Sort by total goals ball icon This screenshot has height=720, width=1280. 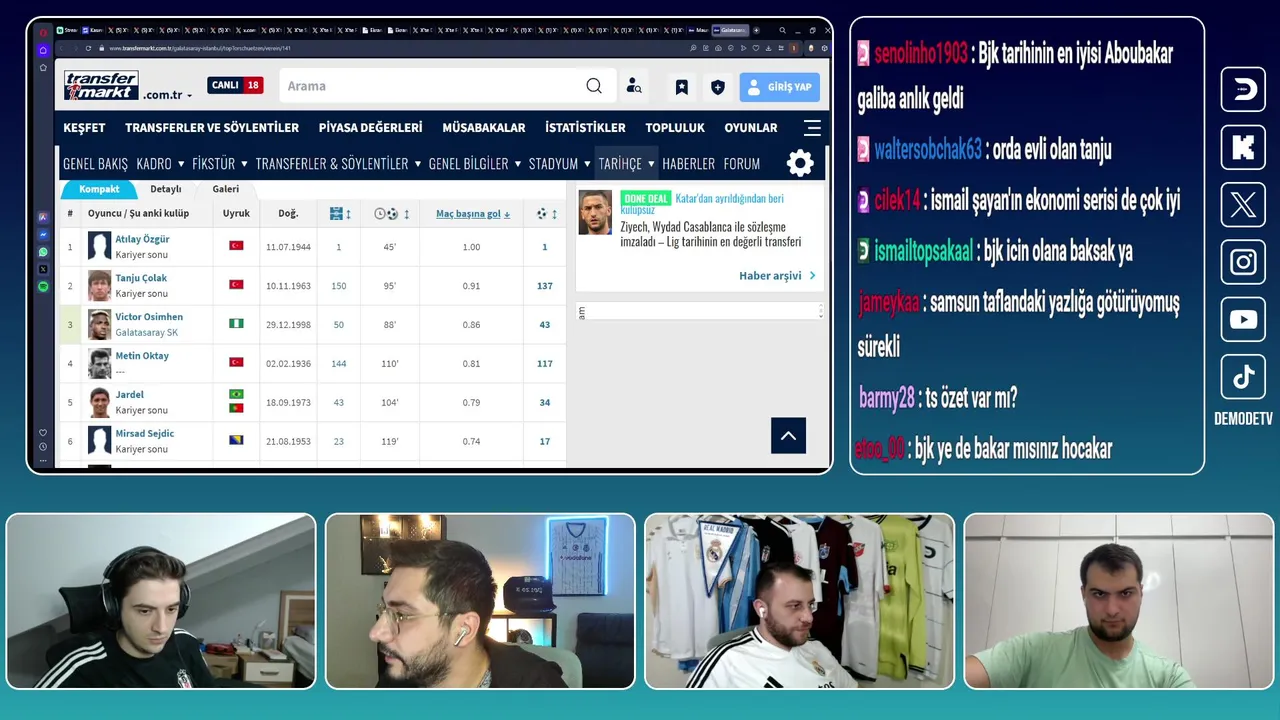click(546, 214)
